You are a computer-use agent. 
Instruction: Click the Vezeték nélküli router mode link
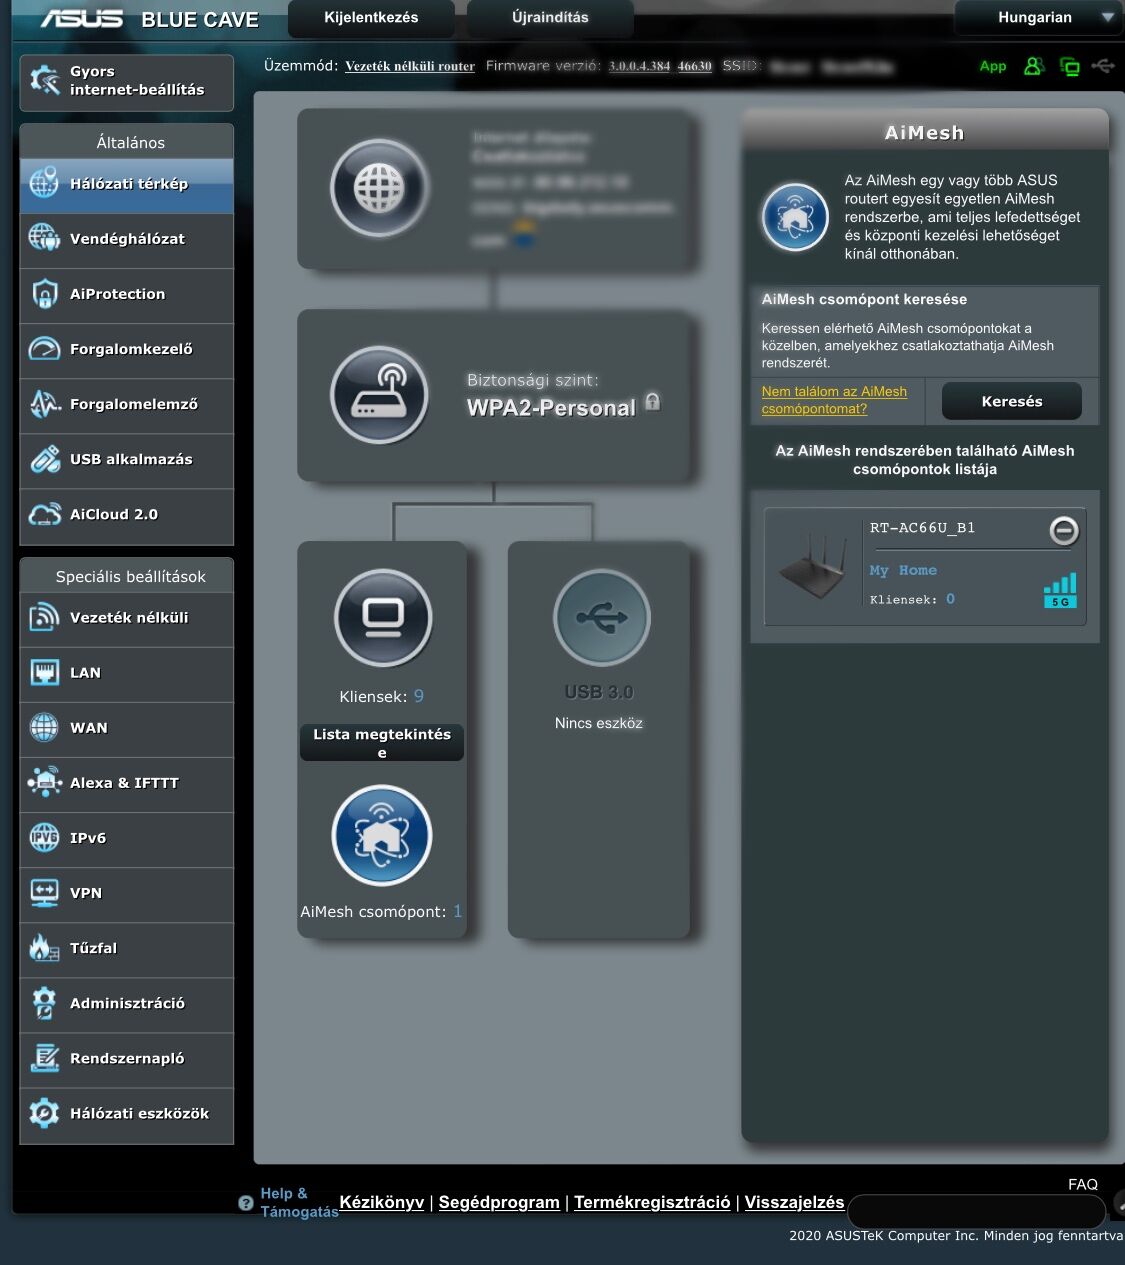tap(410, 66)
